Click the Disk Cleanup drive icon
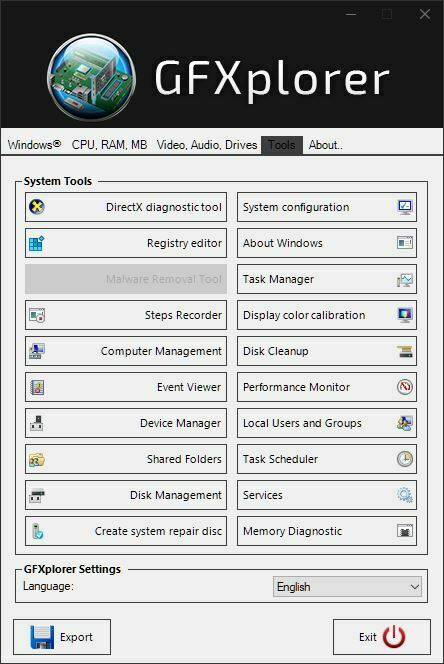This screenshot has height=664, width=444. 405,351
